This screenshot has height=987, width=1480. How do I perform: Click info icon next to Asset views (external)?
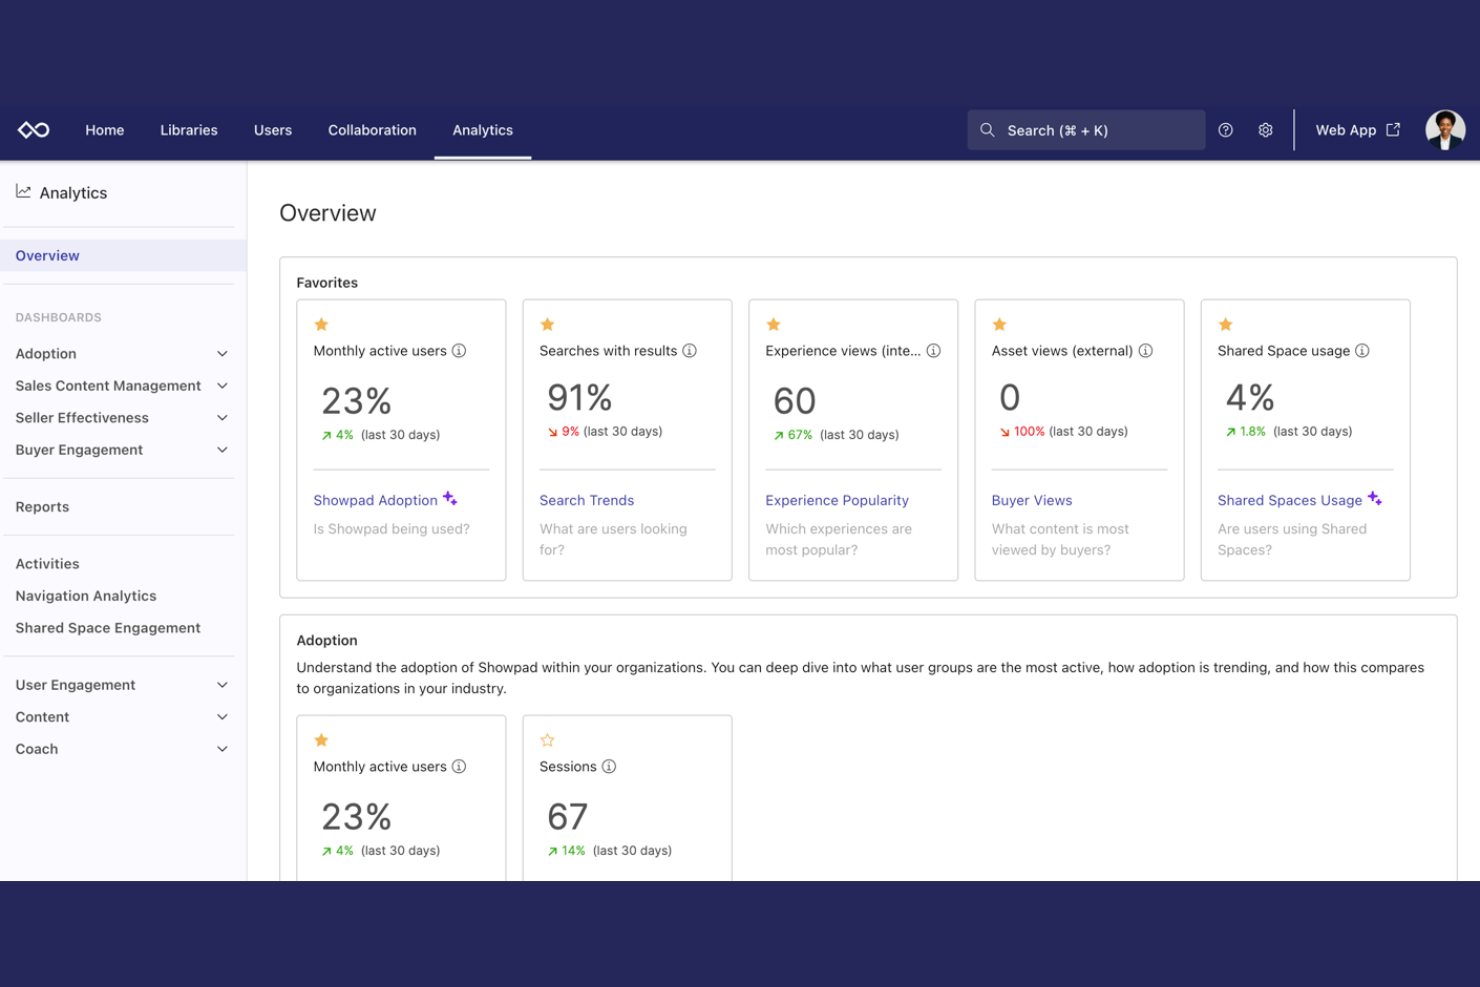[1146, 351]
